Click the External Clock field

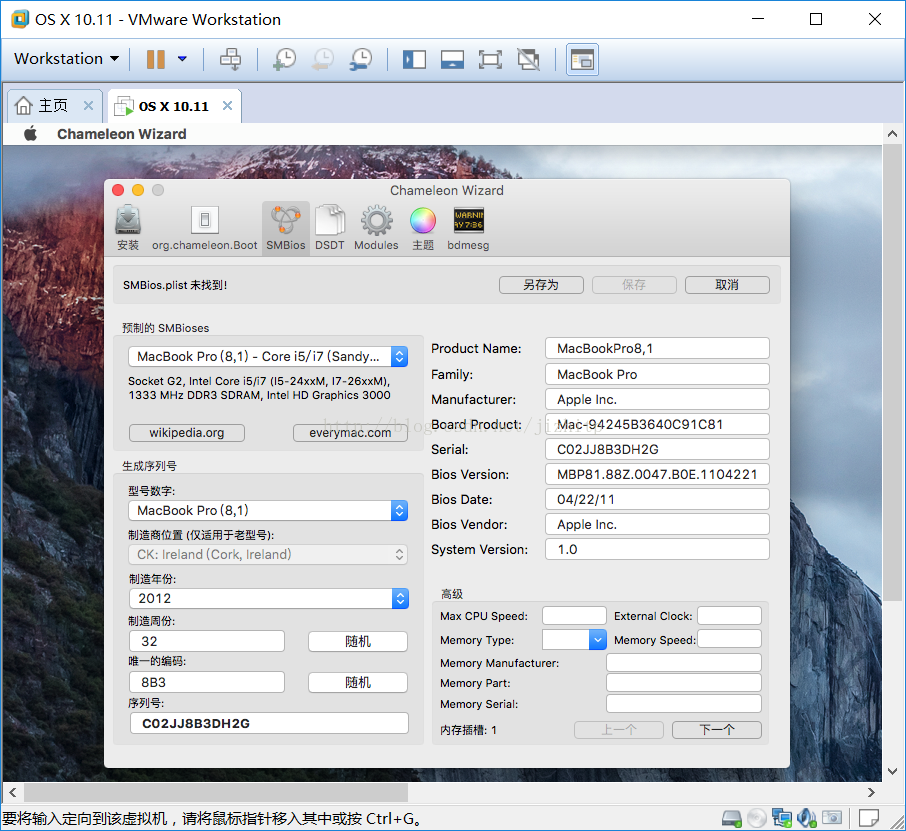pyautogui.click(x=729, y=615)
